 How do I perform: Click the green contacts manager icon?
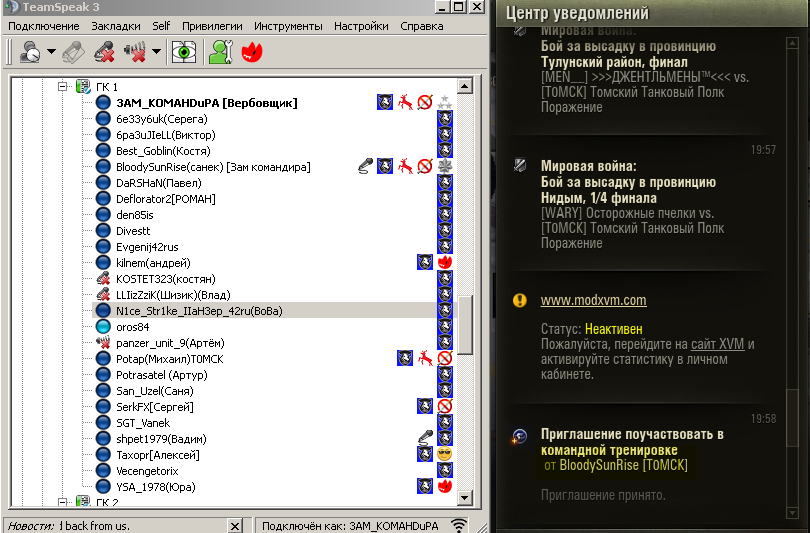pos(221,52)
